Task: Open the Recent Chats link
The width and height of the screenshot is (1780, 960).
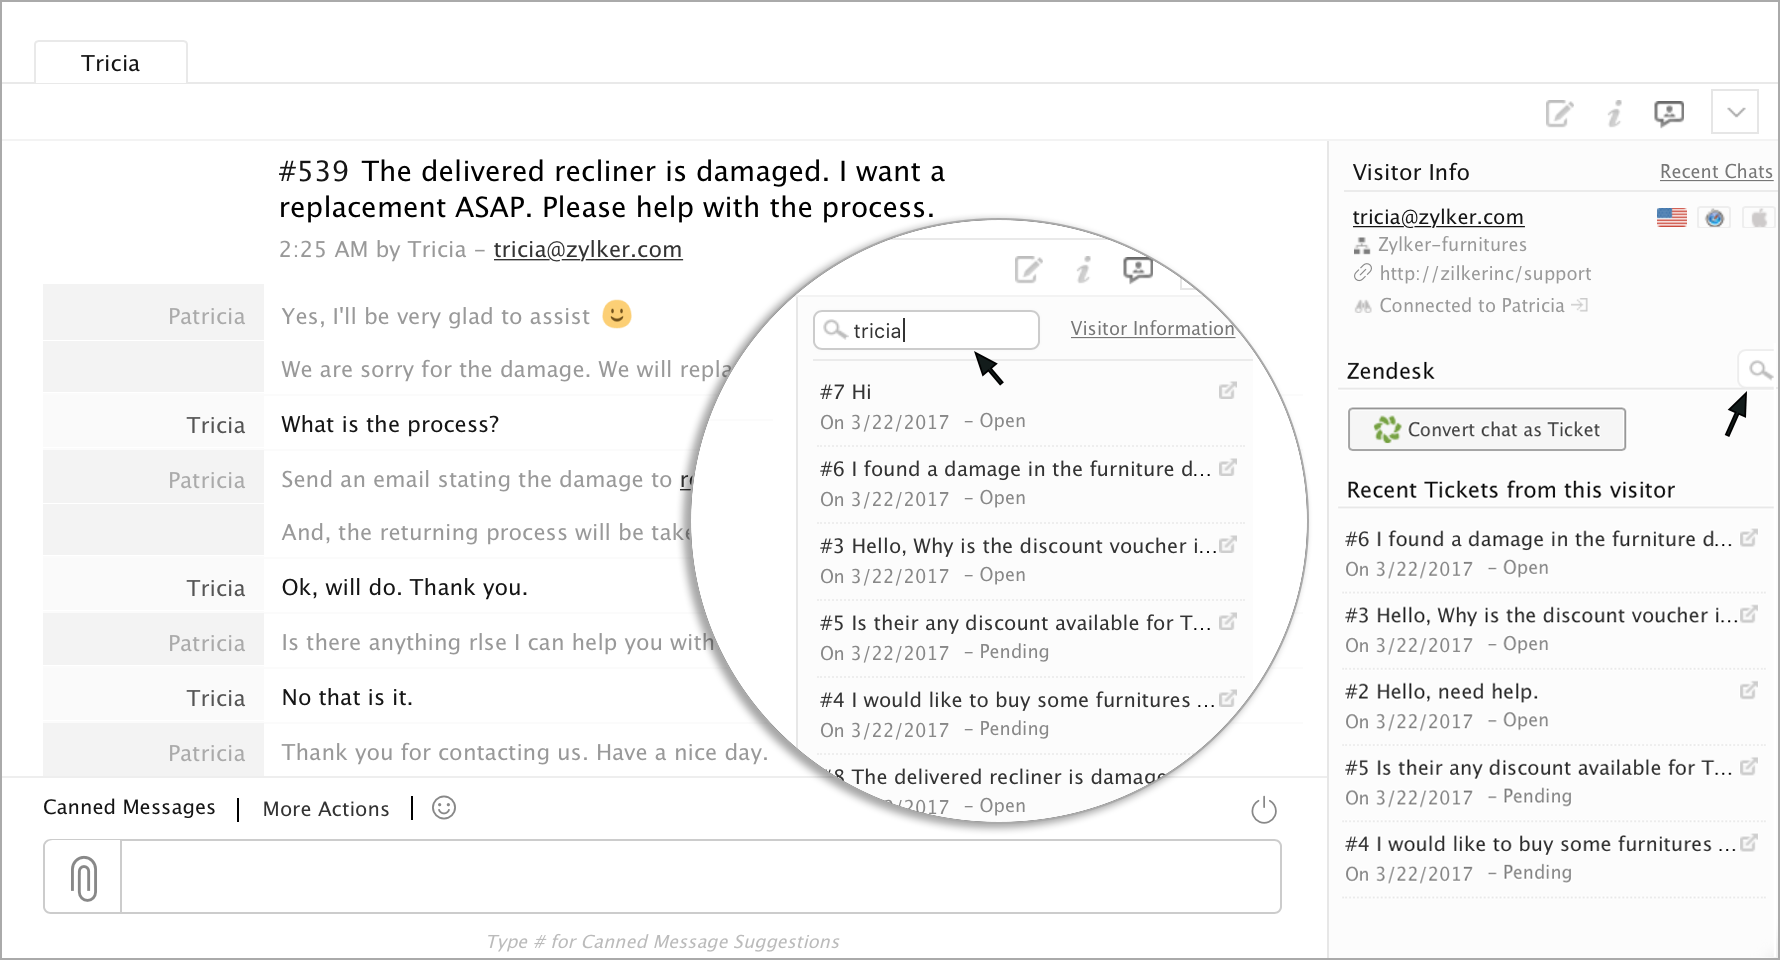Action: [x=1715, y=172]
